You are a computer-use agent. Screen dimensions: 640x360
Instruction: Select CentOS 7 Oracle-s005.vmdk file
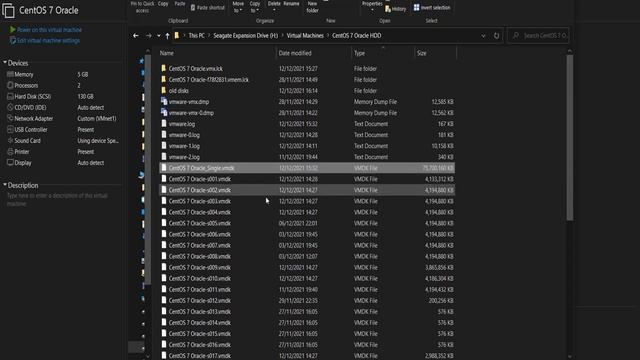307,223
